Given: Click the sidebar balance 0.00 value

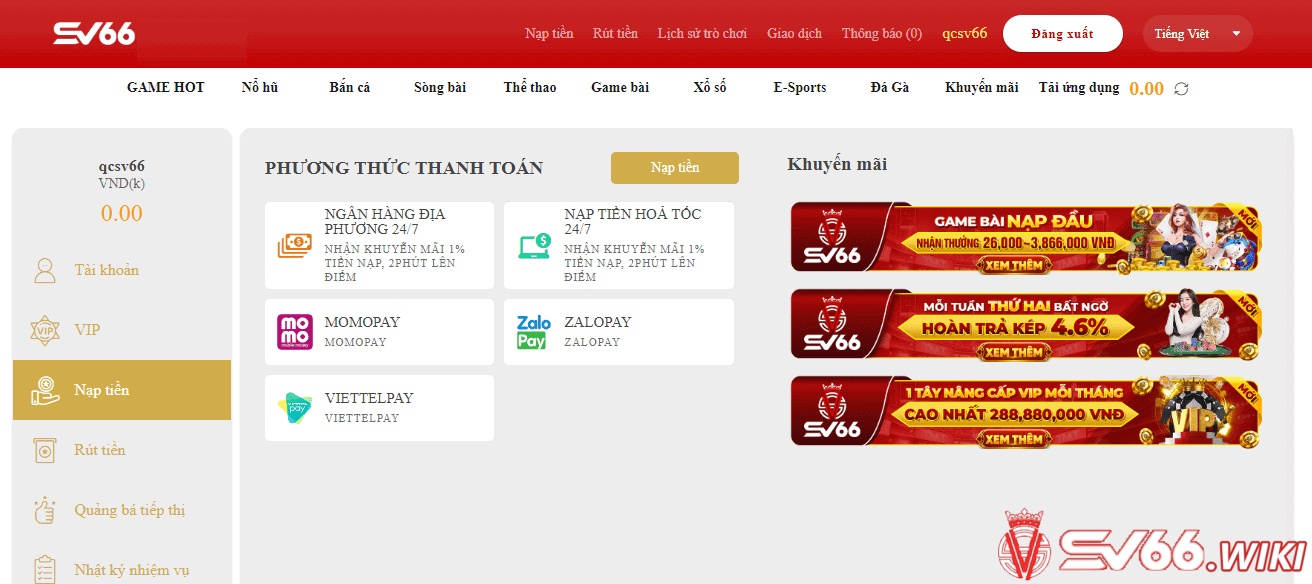Looking at the screenshot, I should 122,213.
